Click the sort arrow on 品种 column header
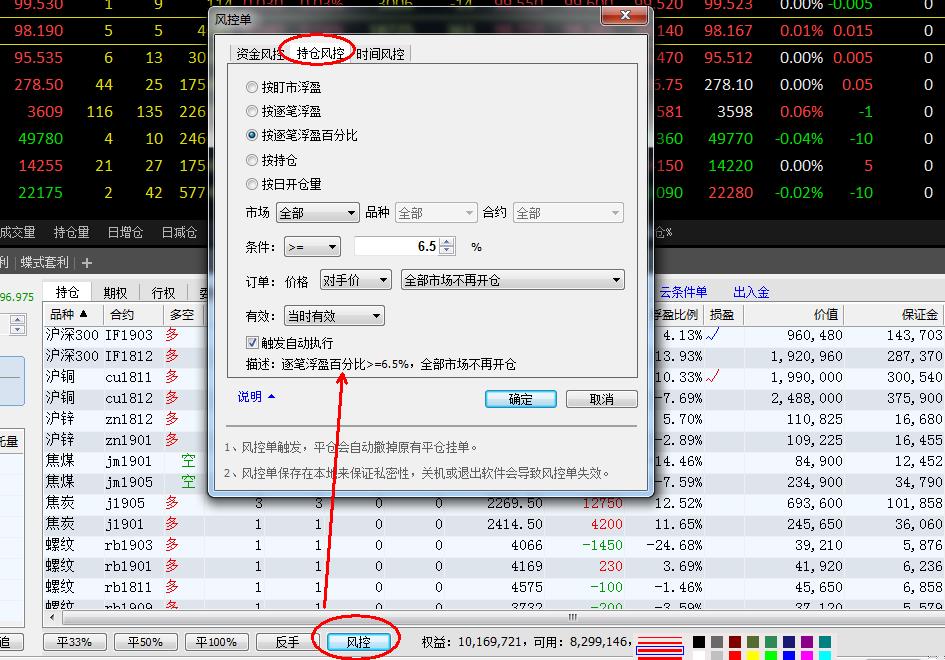 tap(83, 314)
